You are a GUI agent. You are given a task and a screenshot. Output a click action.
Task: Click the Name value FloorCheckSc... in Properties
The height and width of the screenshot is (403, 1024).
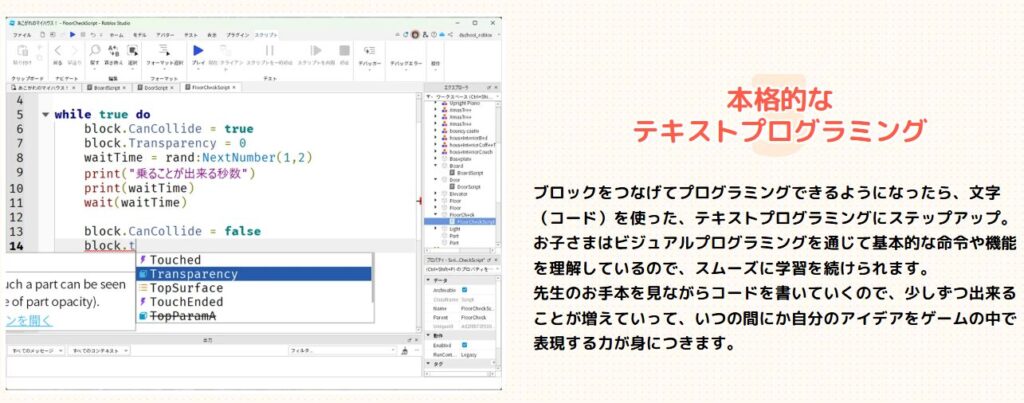479,308
